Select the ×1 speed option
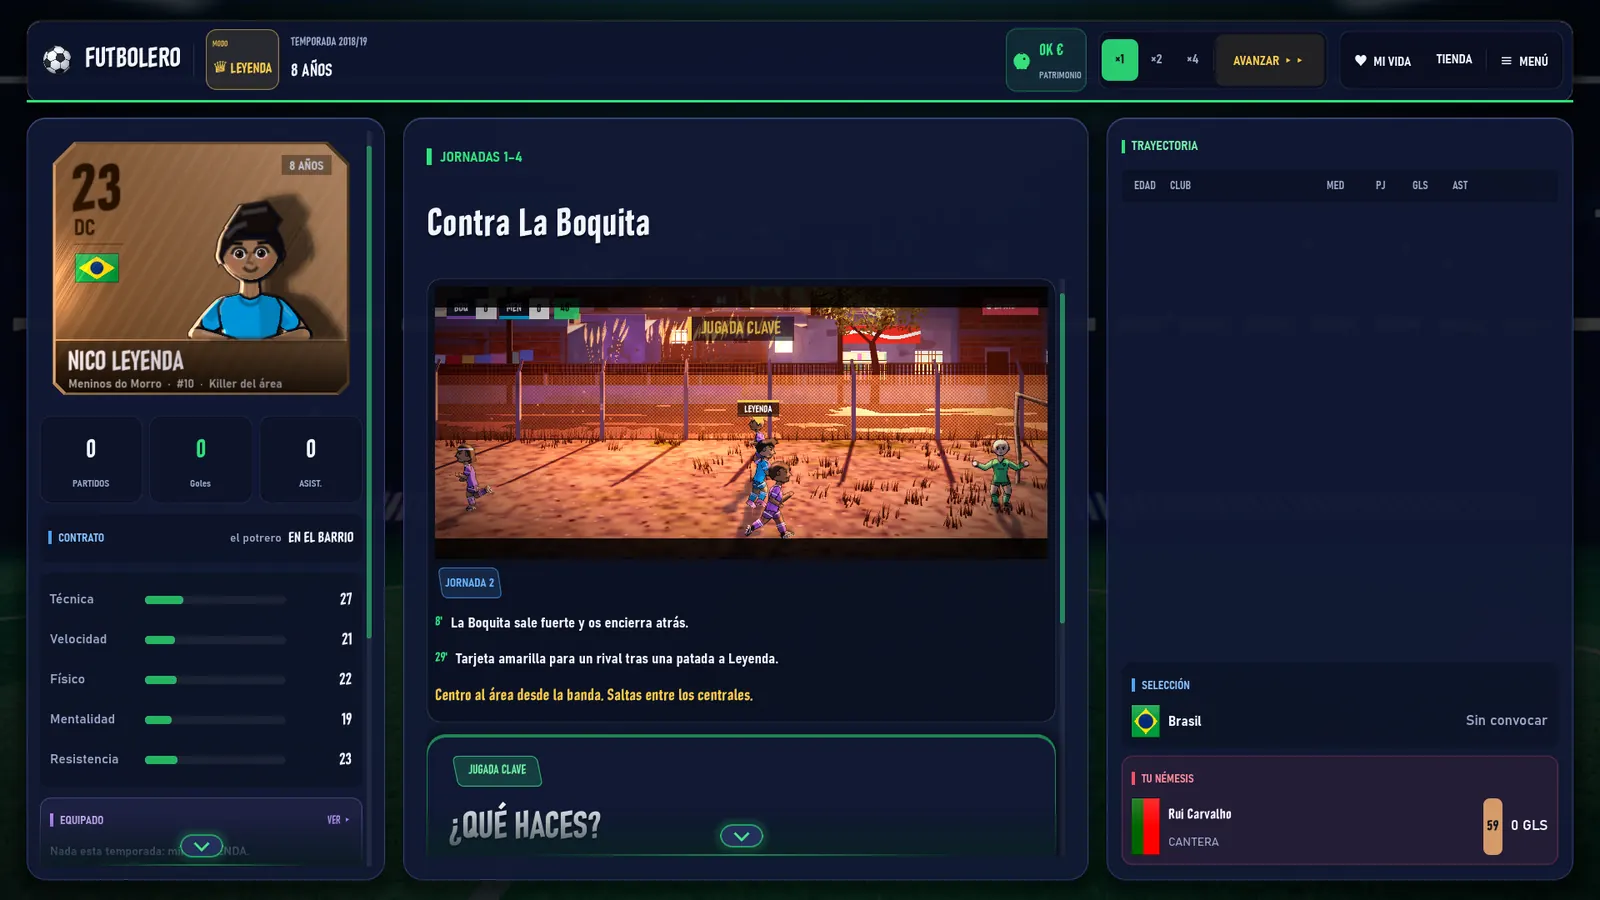Image resolution: width=1600 pixels, height=900 pixels. click(x=1120, y=60)
